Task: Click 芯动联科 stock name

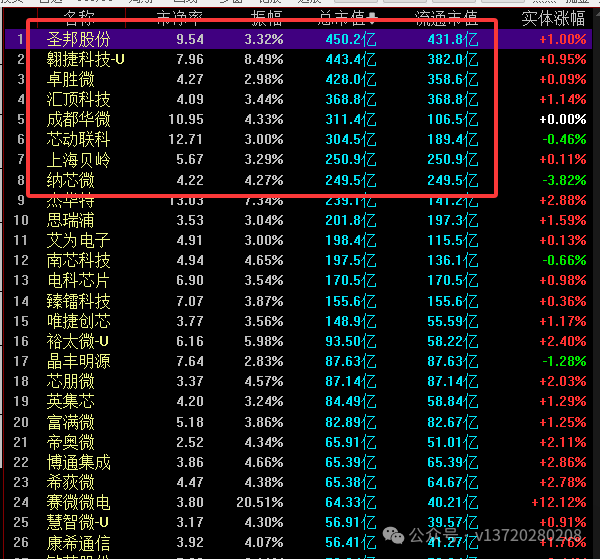Action: tap(78, 139)
